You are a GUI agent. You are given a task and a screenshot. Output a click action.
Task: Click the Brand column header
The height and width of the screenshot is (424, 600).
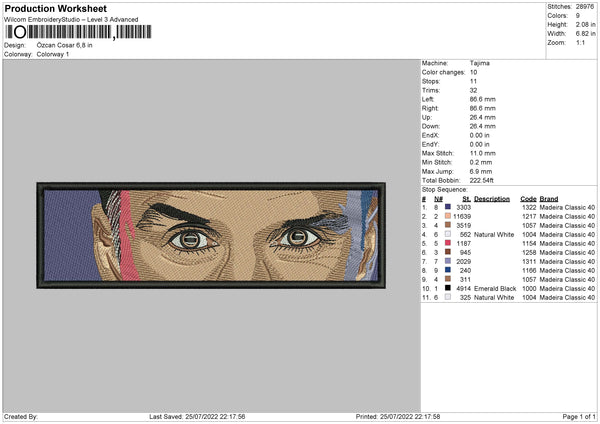[x=549, y=199]
